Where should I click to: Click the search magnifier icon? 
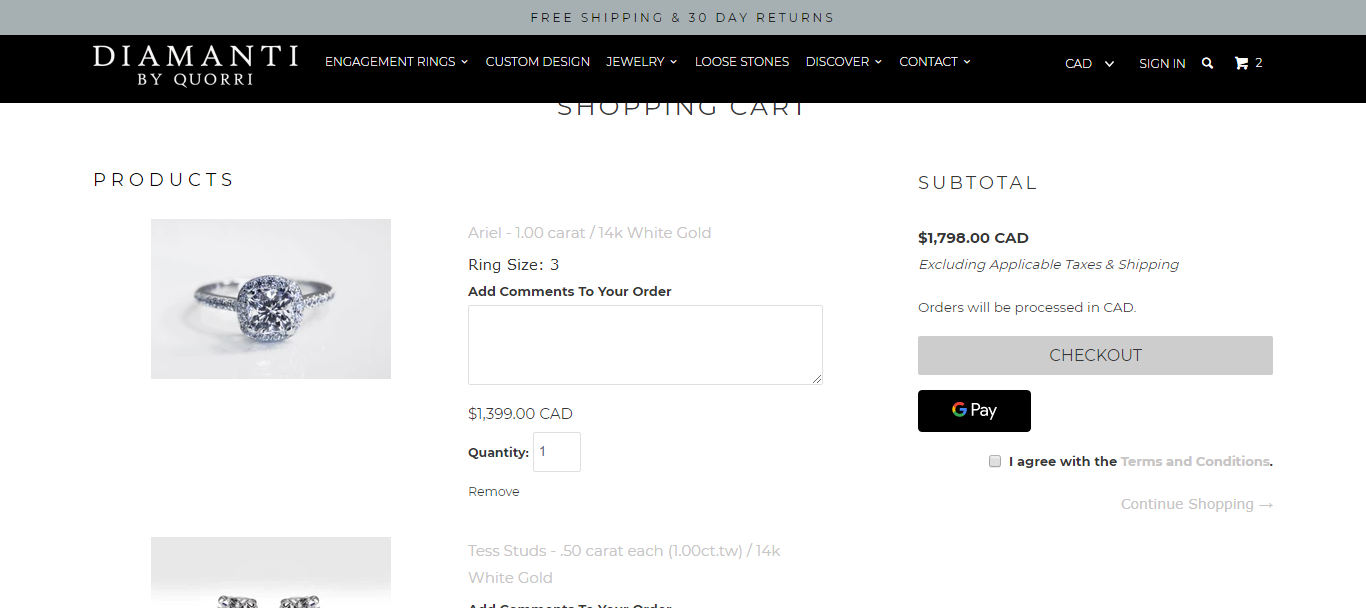pos(1207,63)
